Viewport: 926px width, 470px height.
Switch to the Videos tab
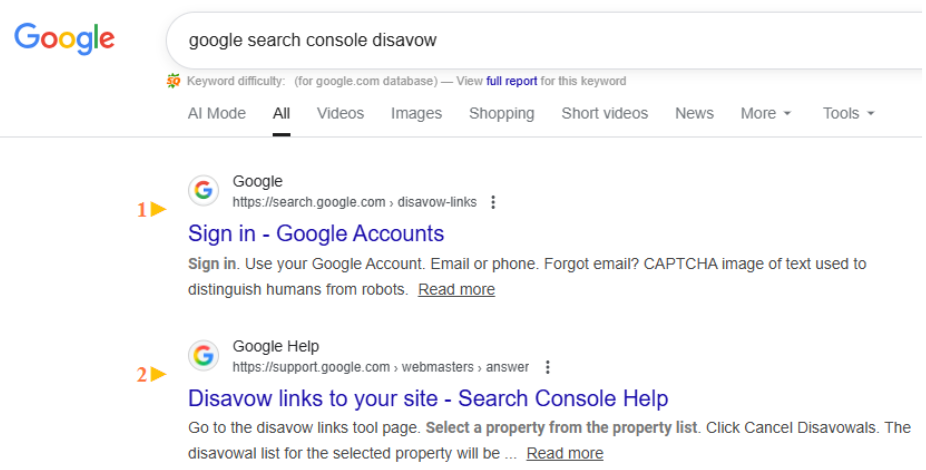click(x=340, y=113)
